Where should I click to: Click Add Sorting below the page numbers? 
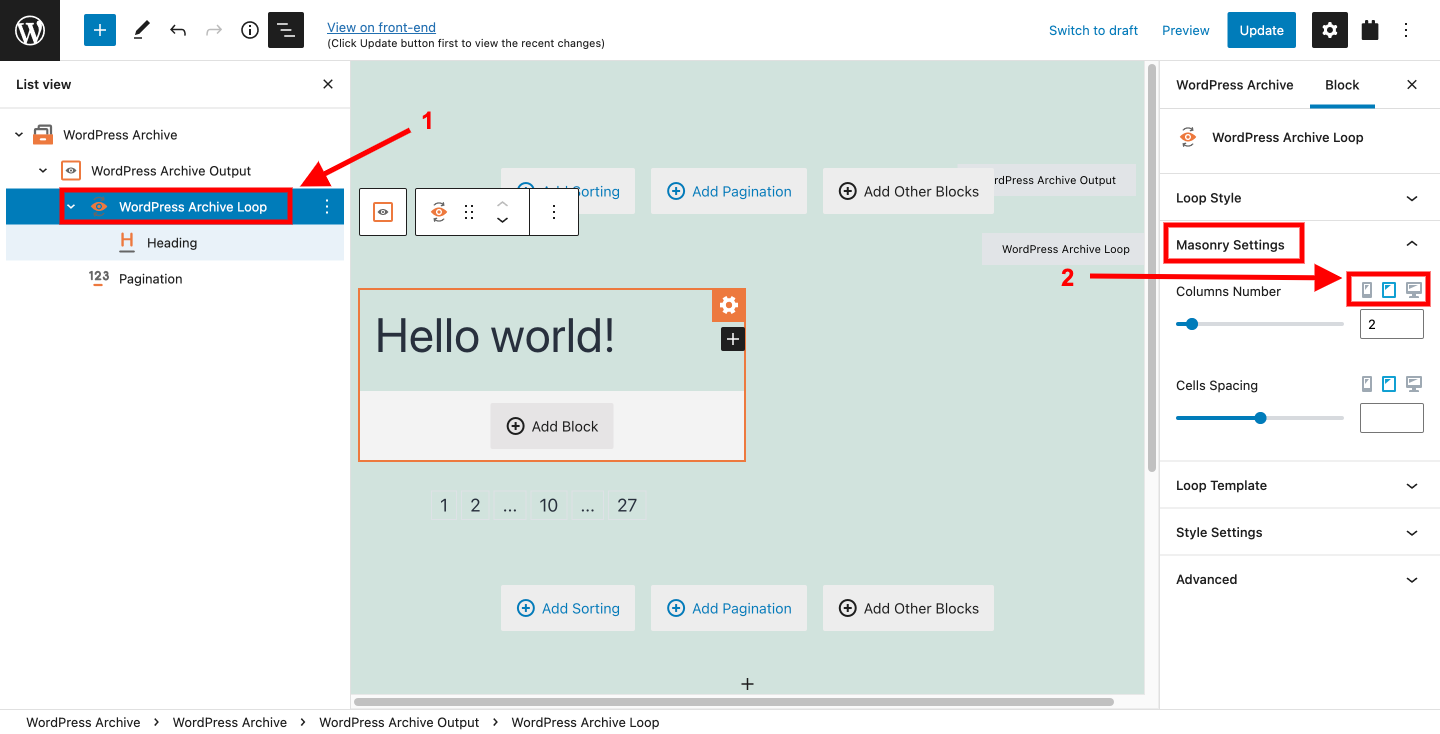pos(568,608)
